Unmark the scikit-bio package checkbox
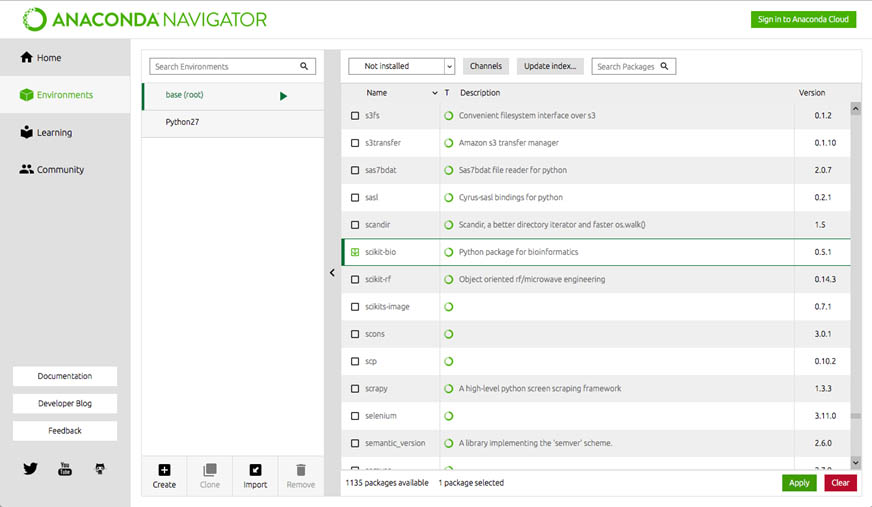Viewport: 872px width, 507px height. [x=355, y=252]
